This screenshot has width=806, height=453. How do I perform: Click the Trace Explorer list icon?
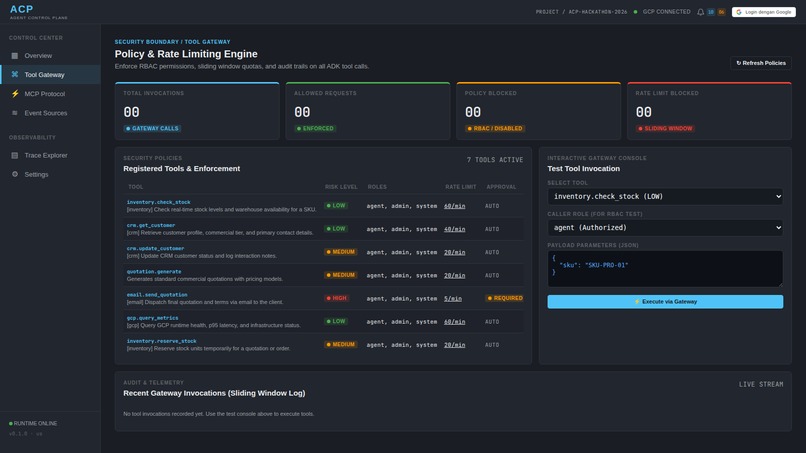coord(15,155)
